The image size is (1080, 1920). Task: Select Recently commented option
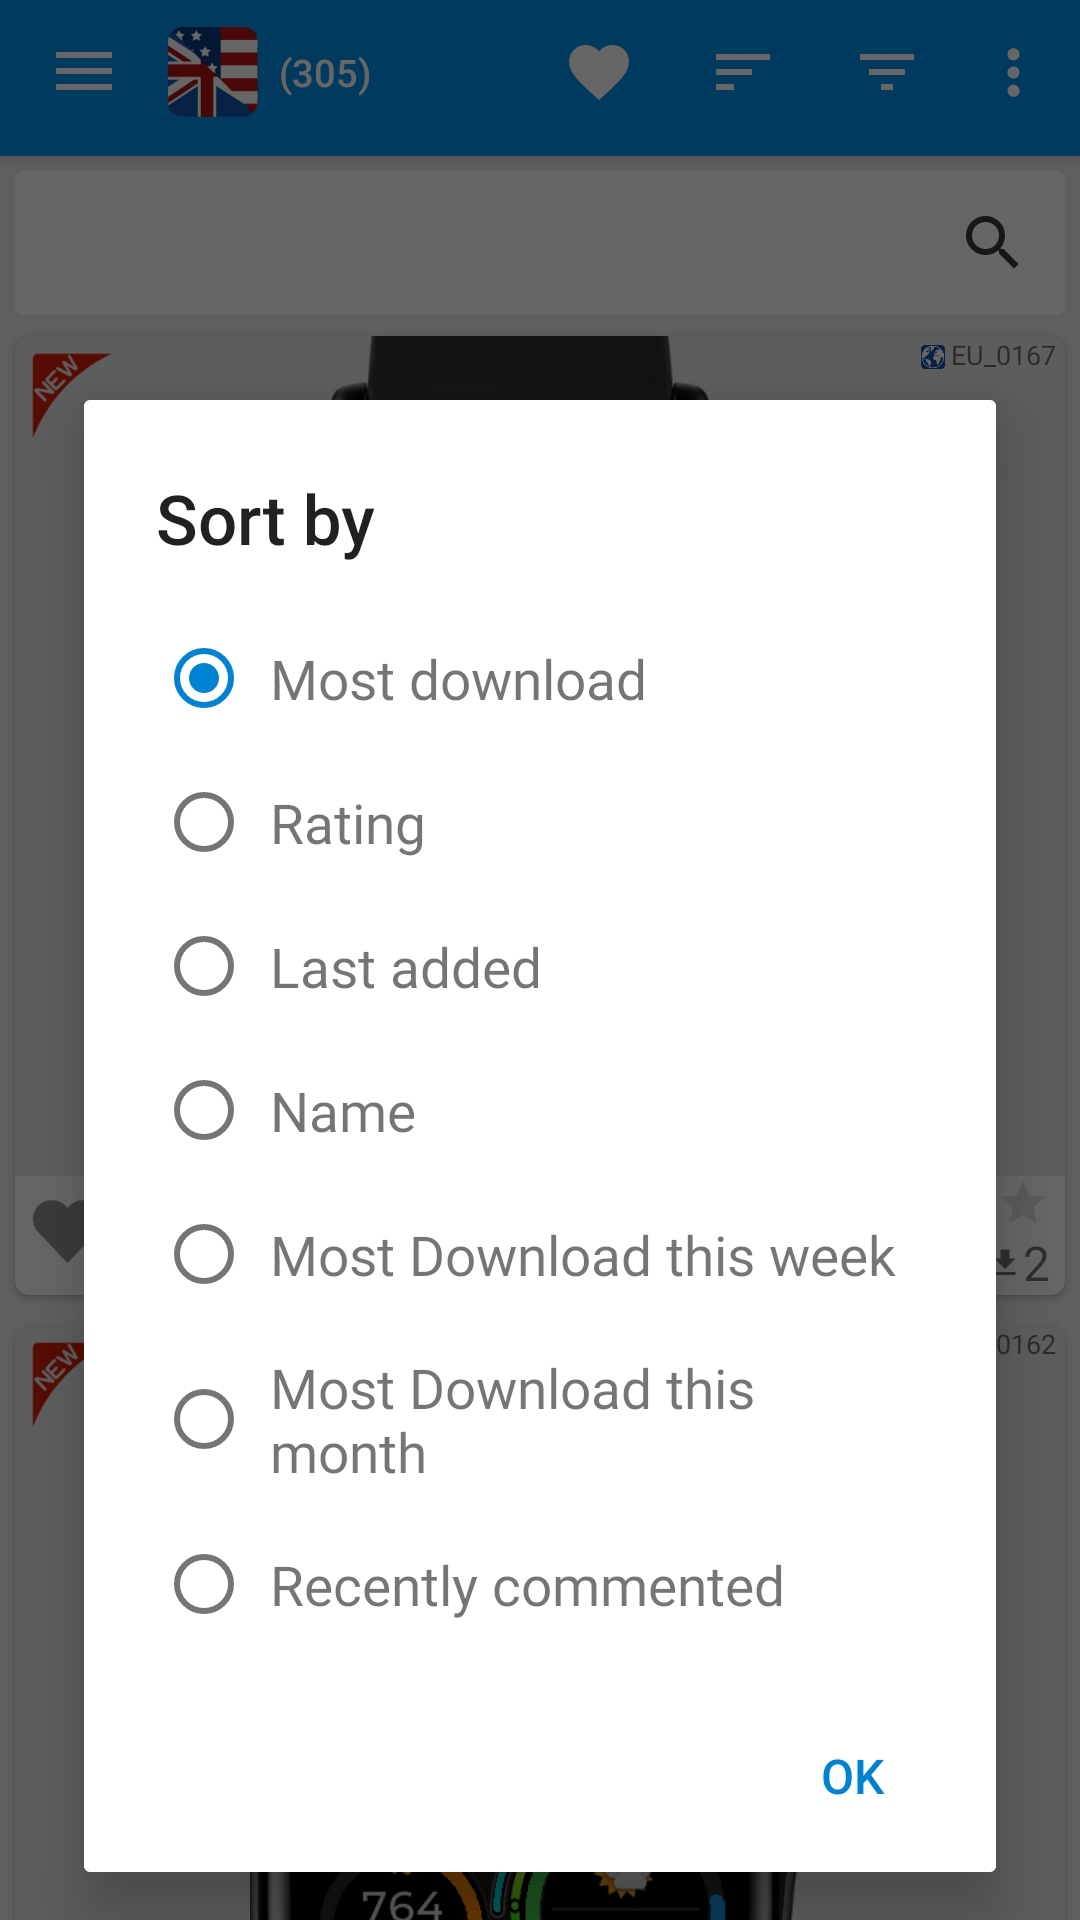(204, 1585)
